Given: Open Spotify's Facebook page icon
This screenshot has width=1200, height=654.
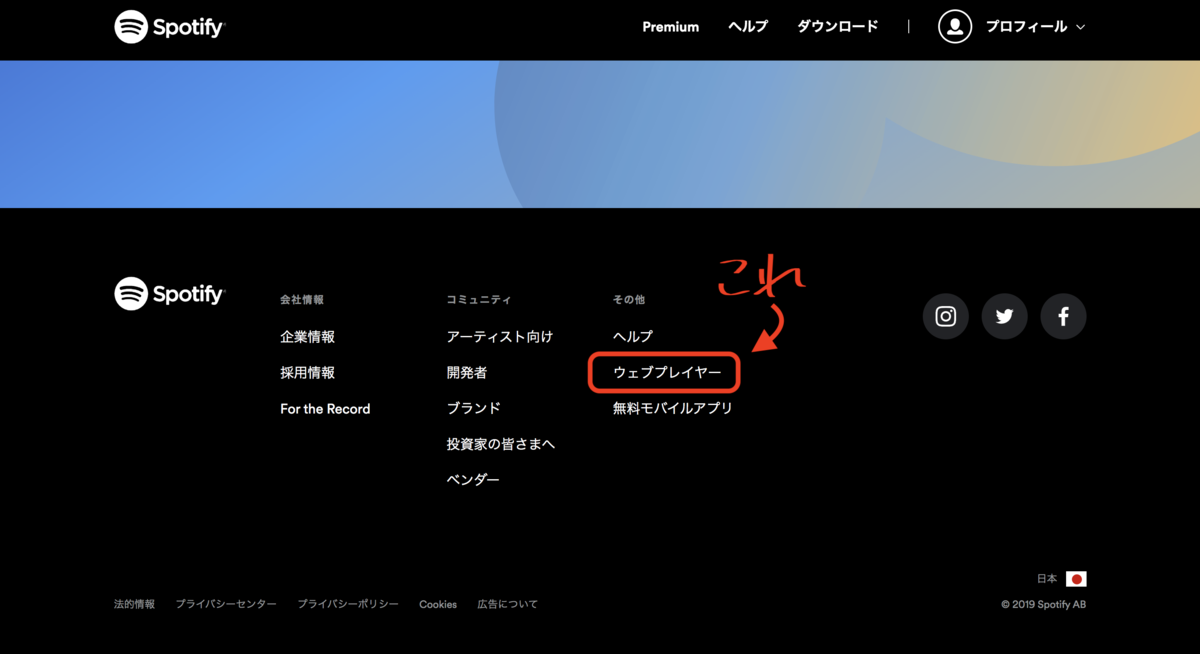Looking at the screenshot, I should coord(1063,317).
